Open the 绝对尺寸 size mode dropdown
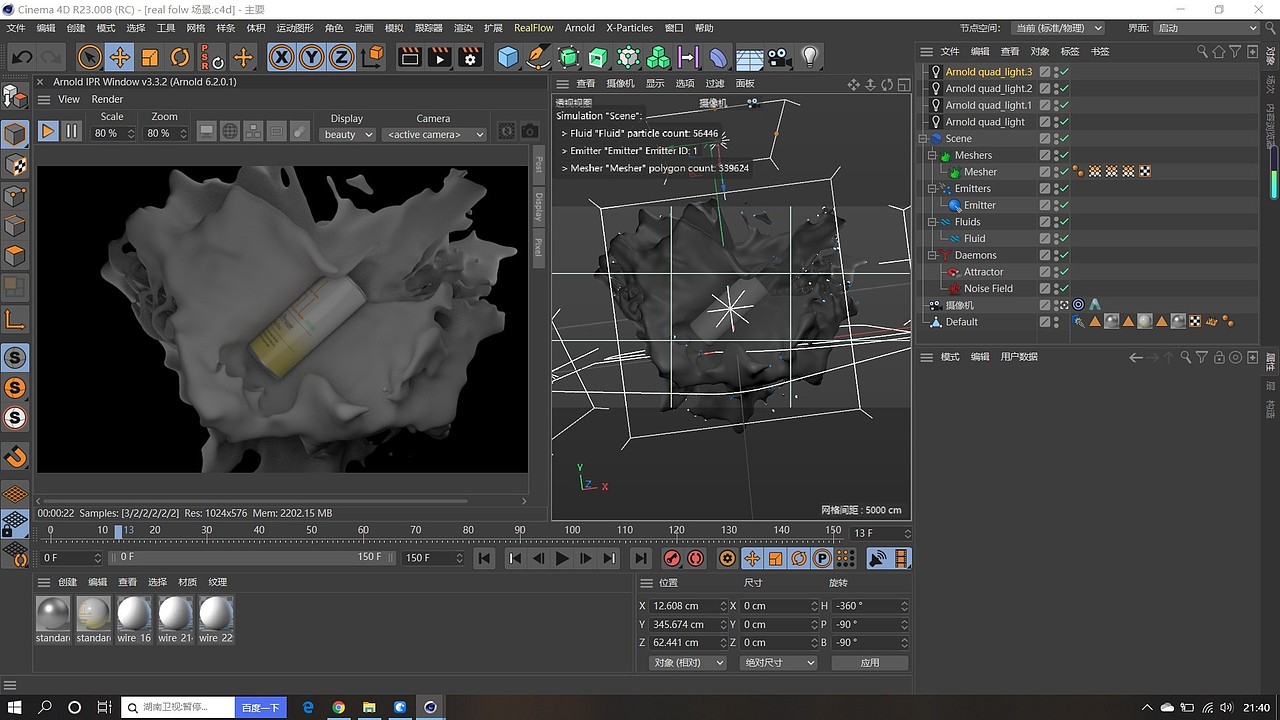 (x=777, y=663)
